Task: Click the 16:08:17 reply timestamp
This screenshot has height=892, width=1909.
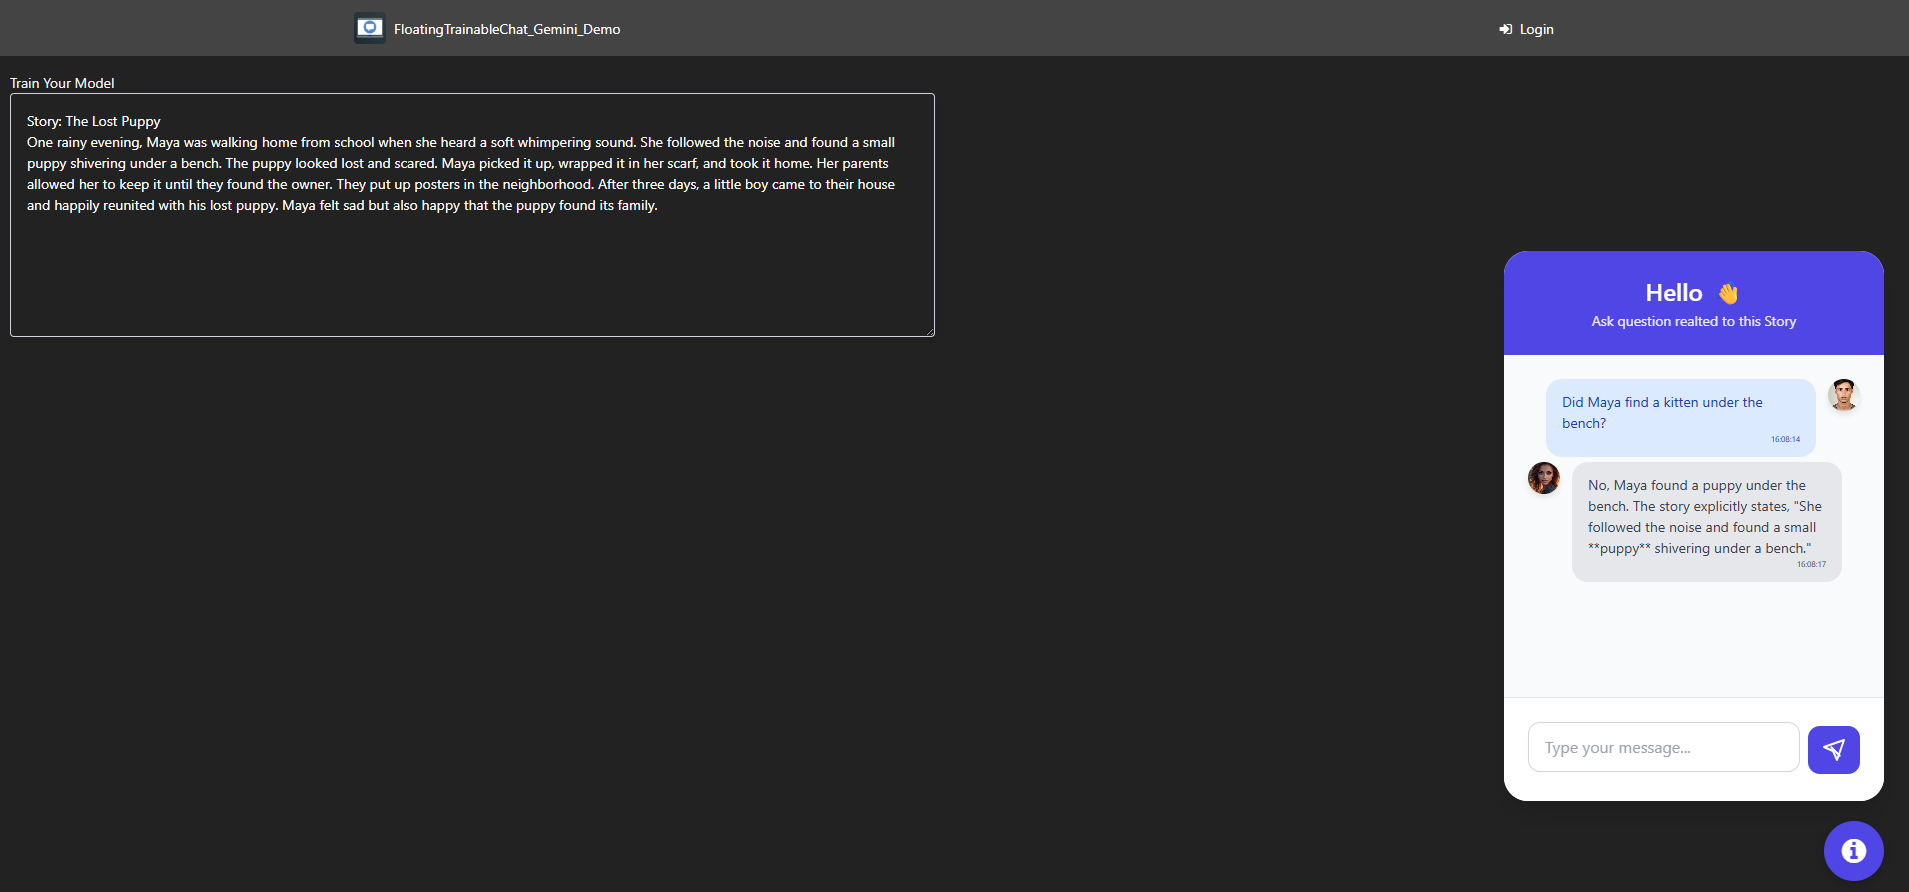Action: pos(1811,564)
